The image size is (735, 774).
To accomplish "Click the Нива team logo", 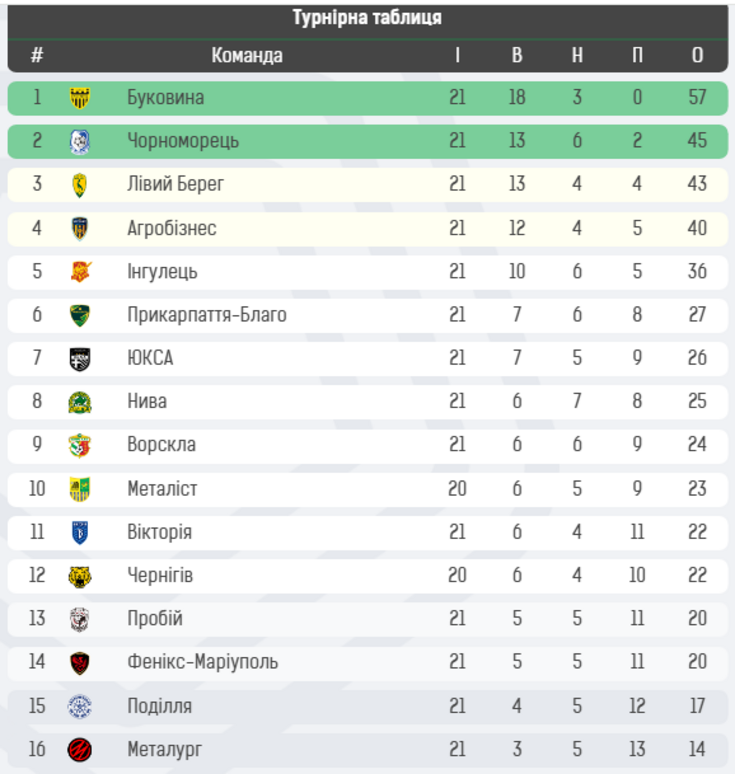I will (x=80, y=402).
